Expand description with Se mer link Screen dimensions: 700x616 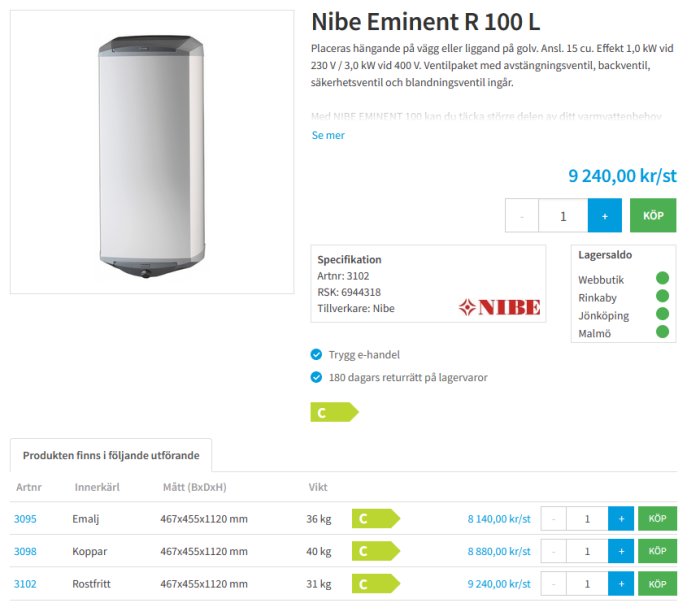pyautogui.click(x=328, y=135)
